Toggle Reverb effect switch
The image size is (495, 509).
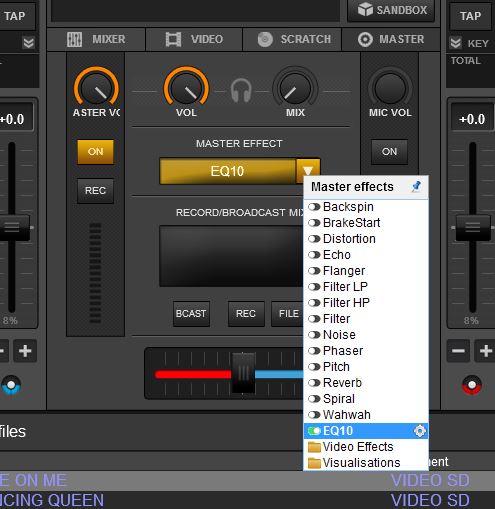314,383
